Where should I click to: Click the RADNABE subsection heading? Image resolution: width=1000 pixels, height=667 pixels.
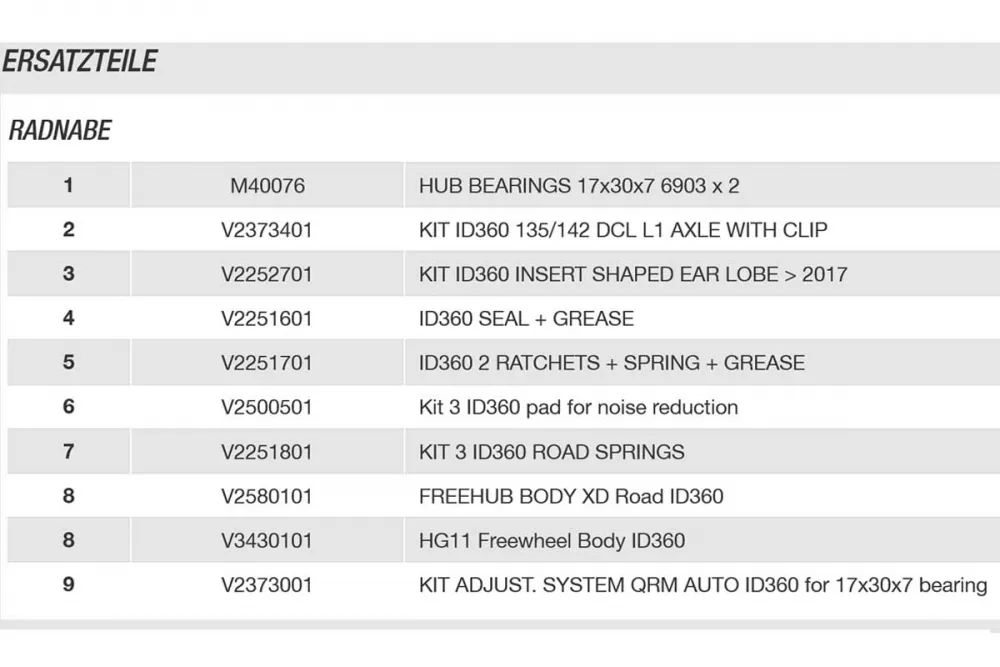60,131
